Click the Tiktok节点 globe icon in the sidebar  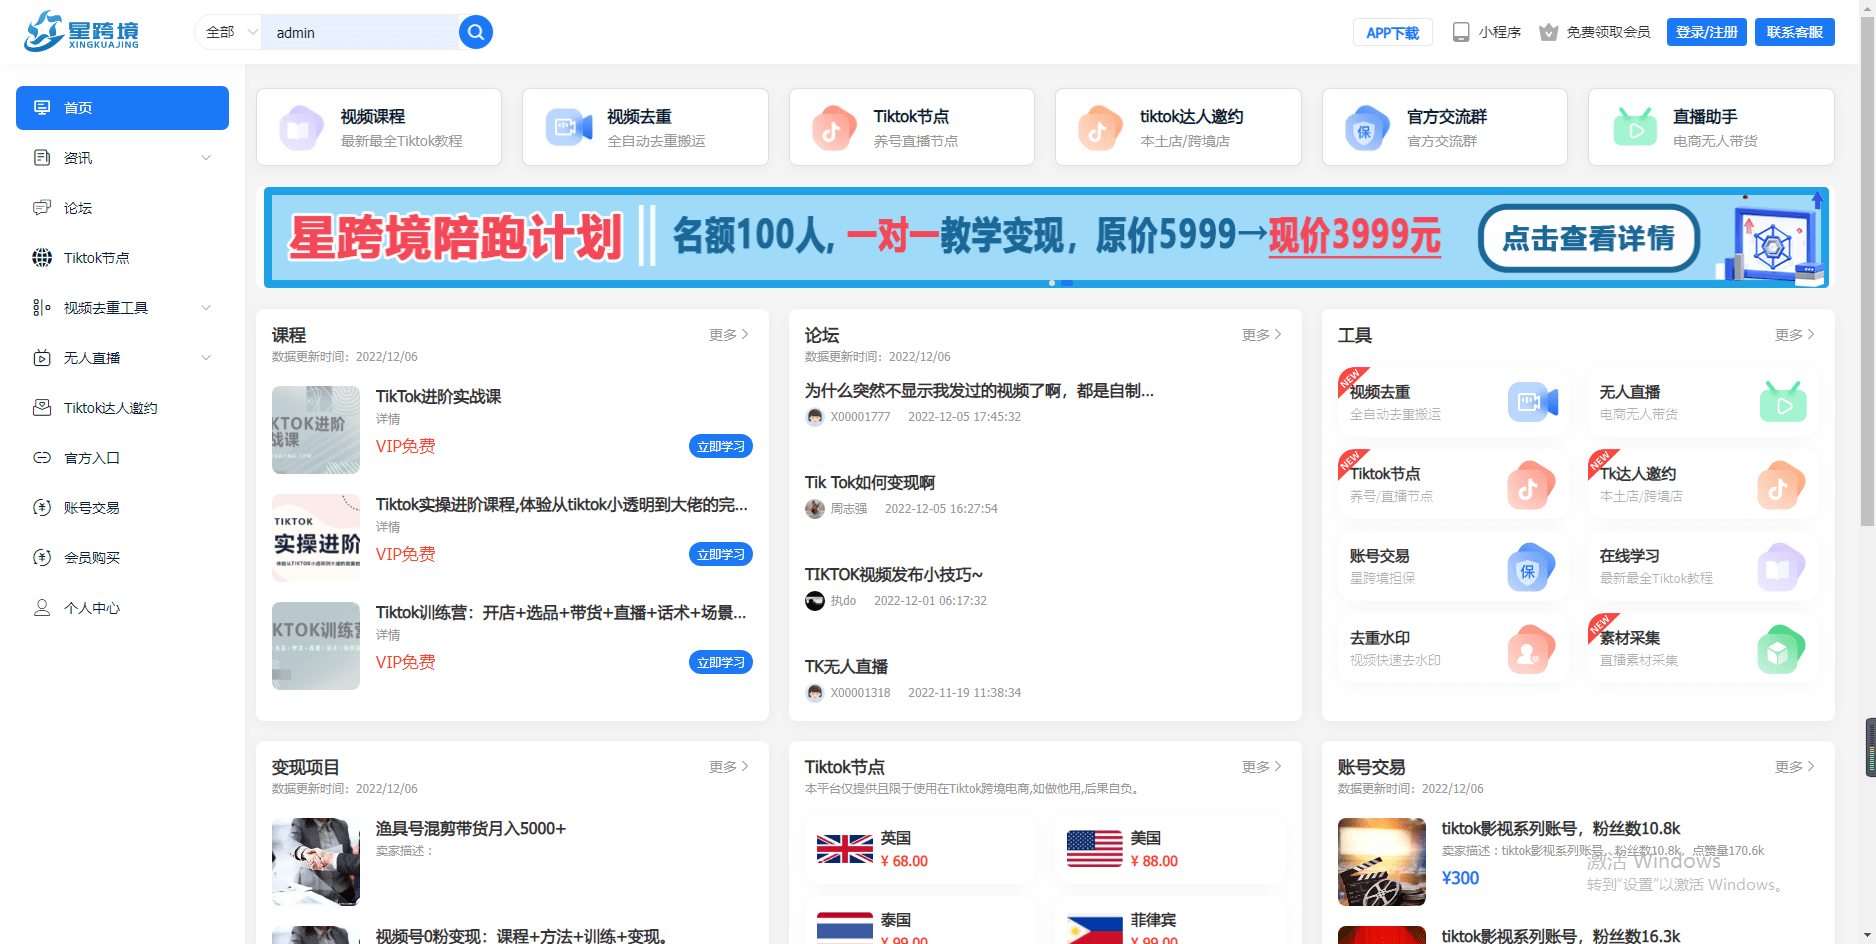(x=42, y=258)
